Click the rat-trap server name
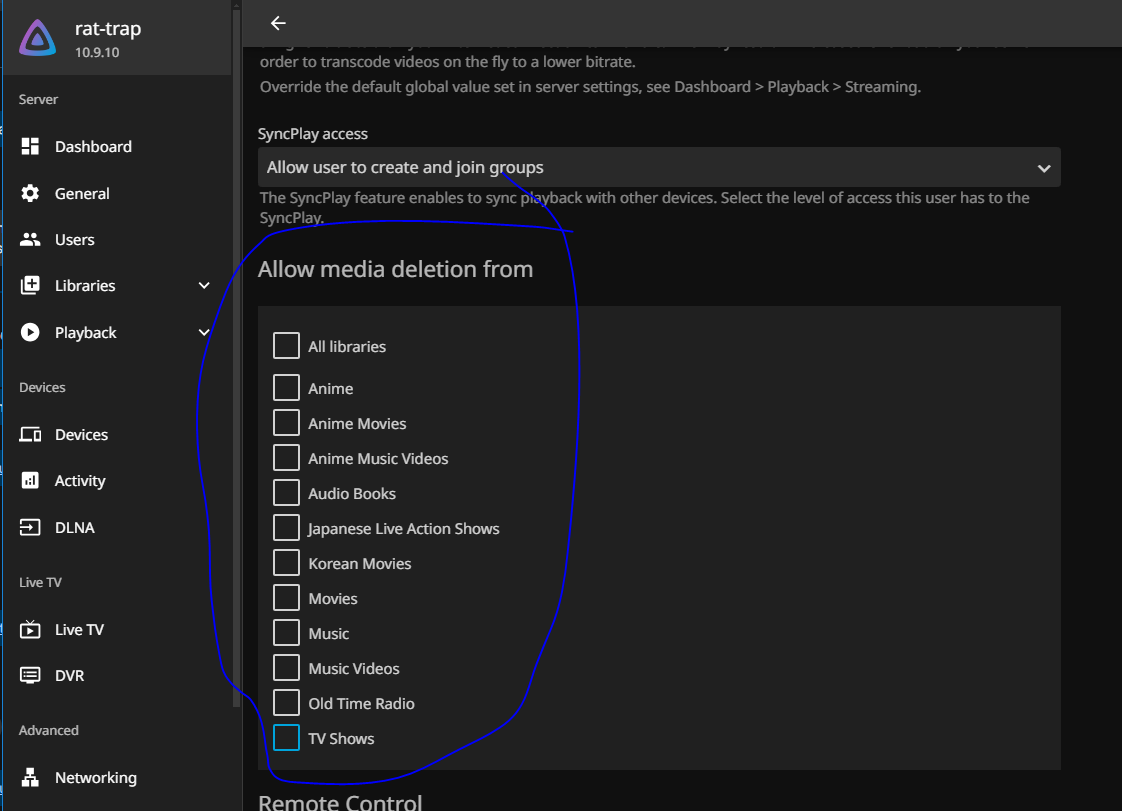The height and width of the screenshot is (811, 1122). (x=108, y=29)
